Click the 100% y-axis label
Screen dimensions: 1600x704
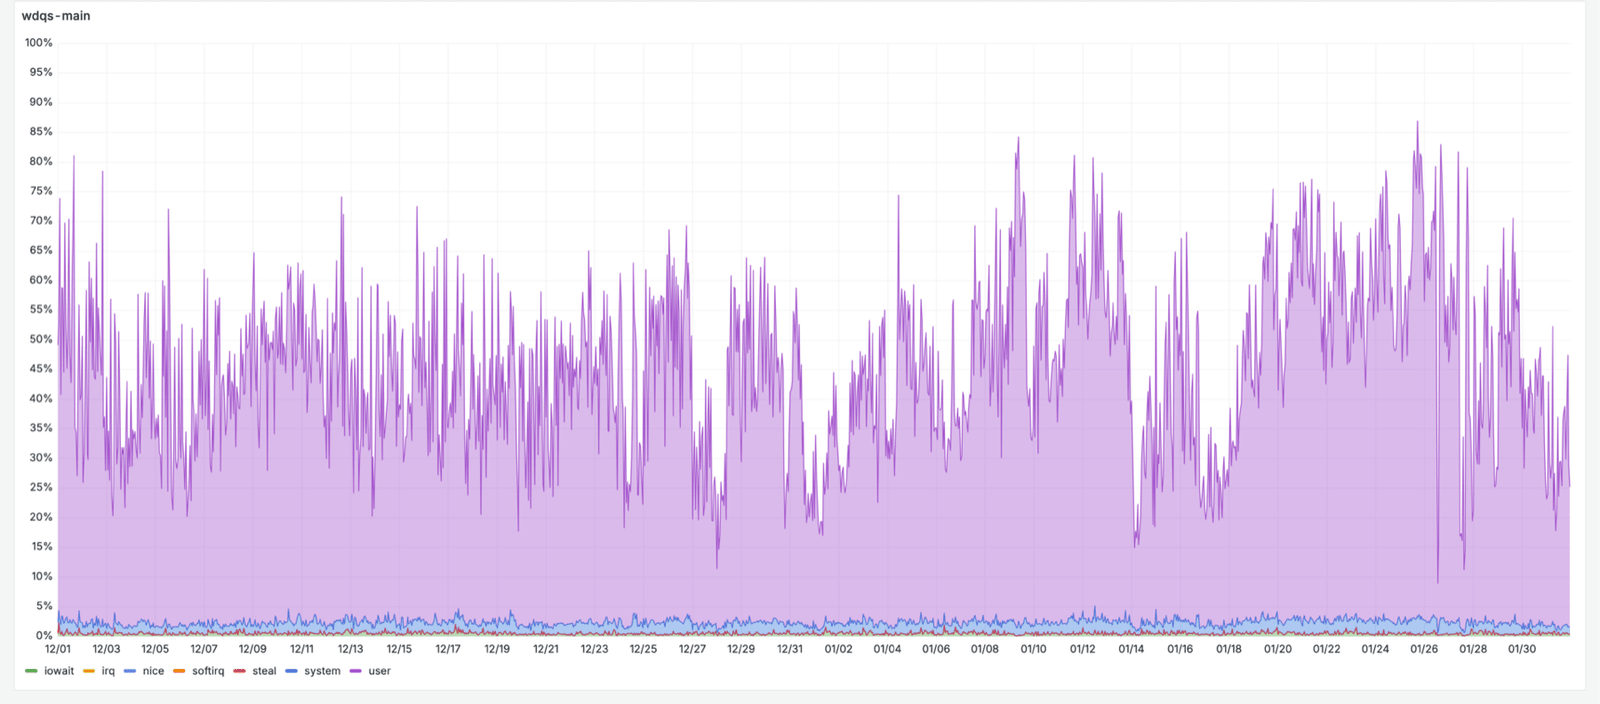[39, 43]
